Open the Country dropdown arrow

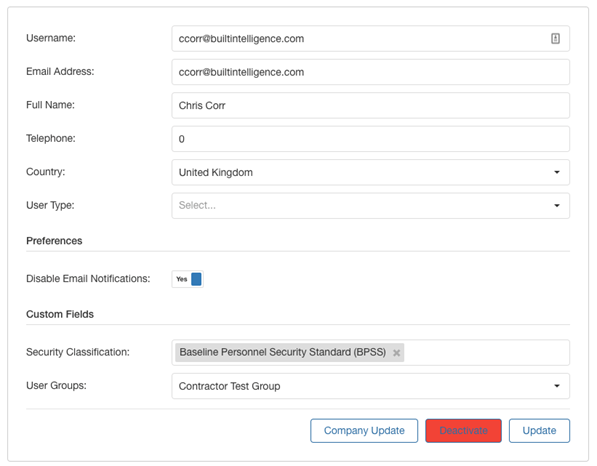(x=557, y=172)
